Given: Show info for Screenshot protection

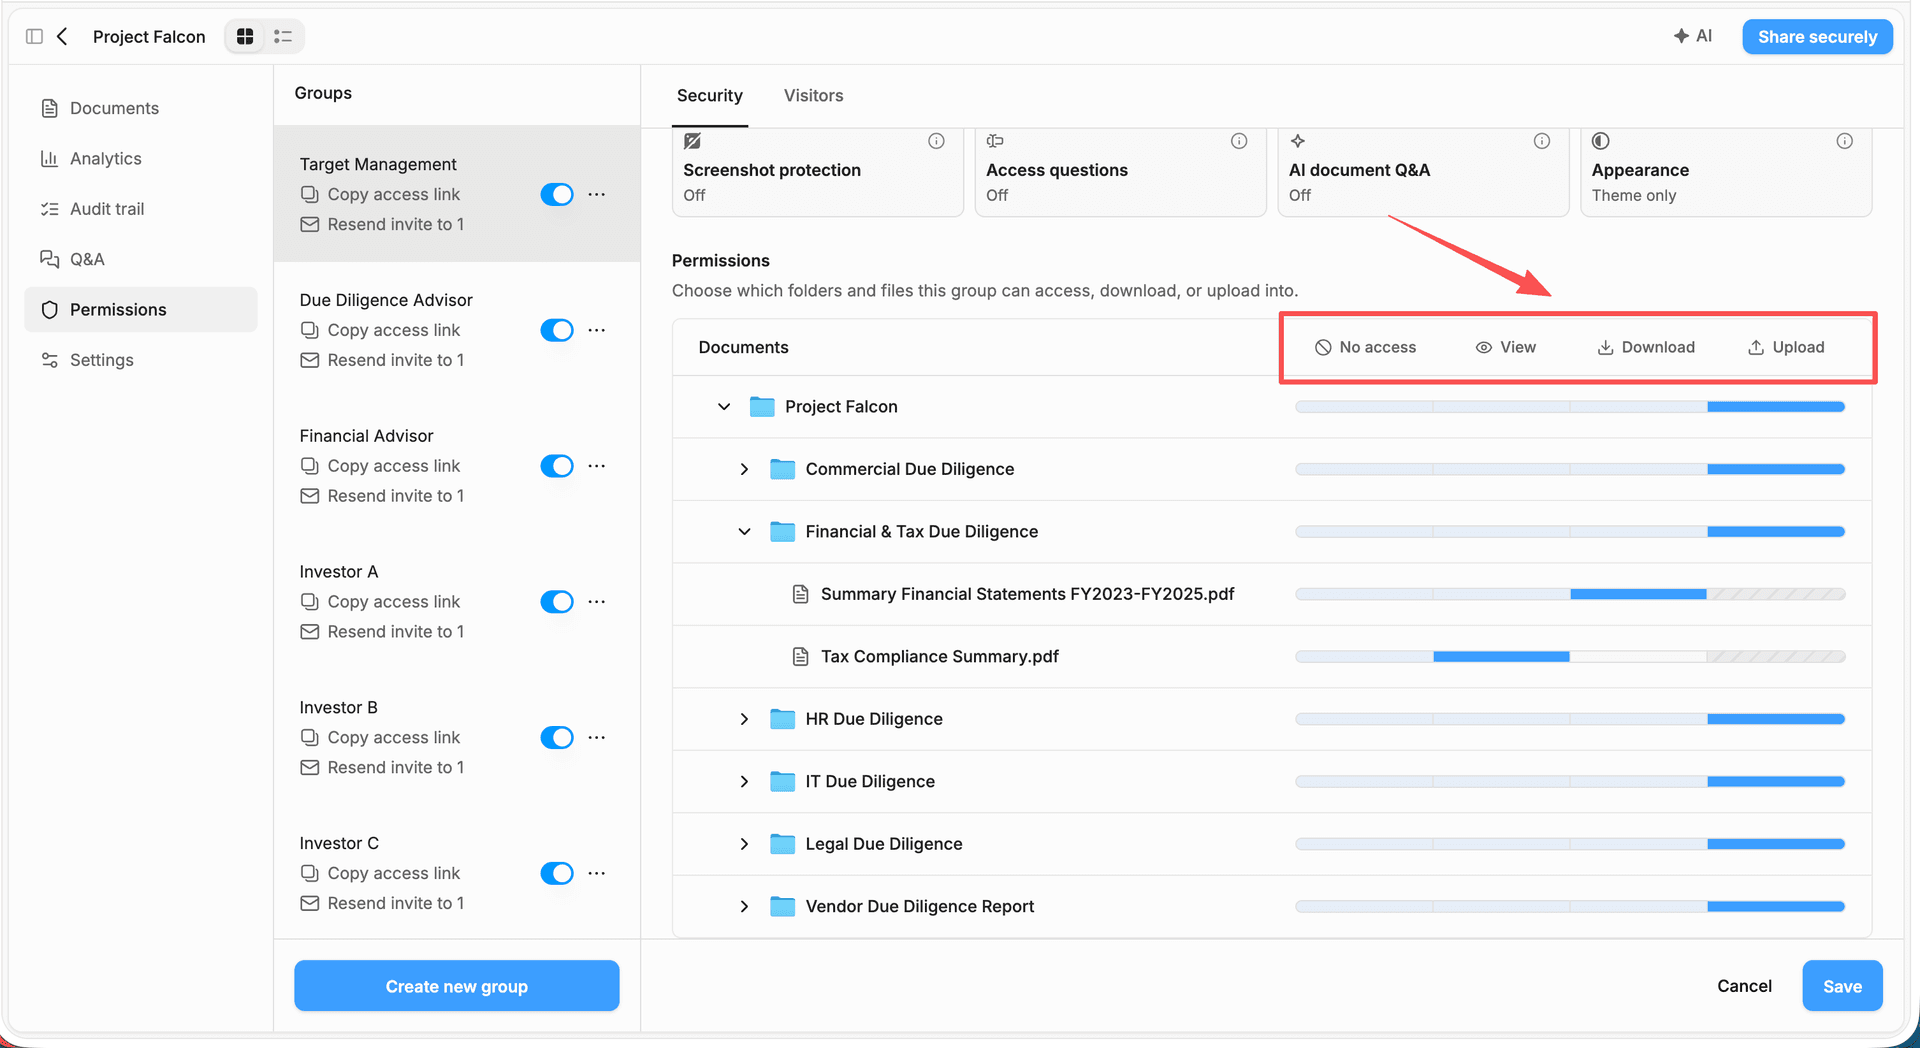Looking at the screenshot, I should pyautogui.click(x=936, y=141).
